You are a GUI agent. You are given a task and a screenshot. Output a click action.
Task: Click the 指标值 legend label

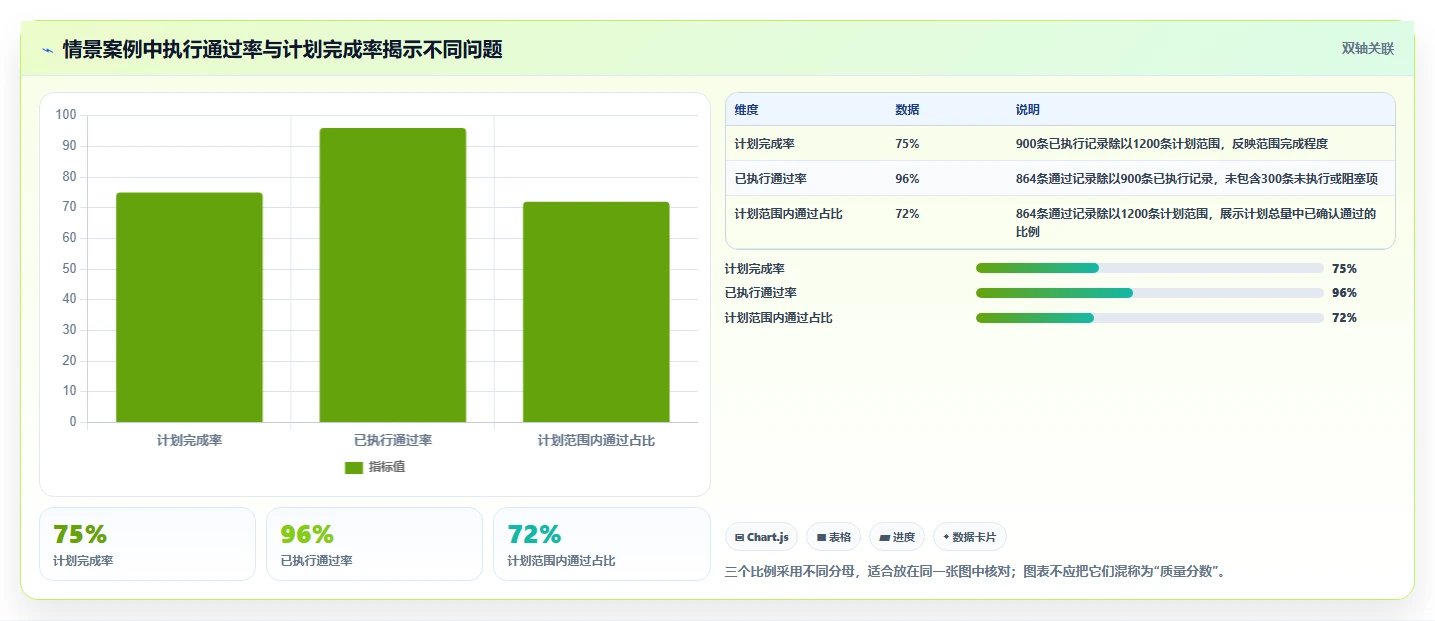click(387, 467)
